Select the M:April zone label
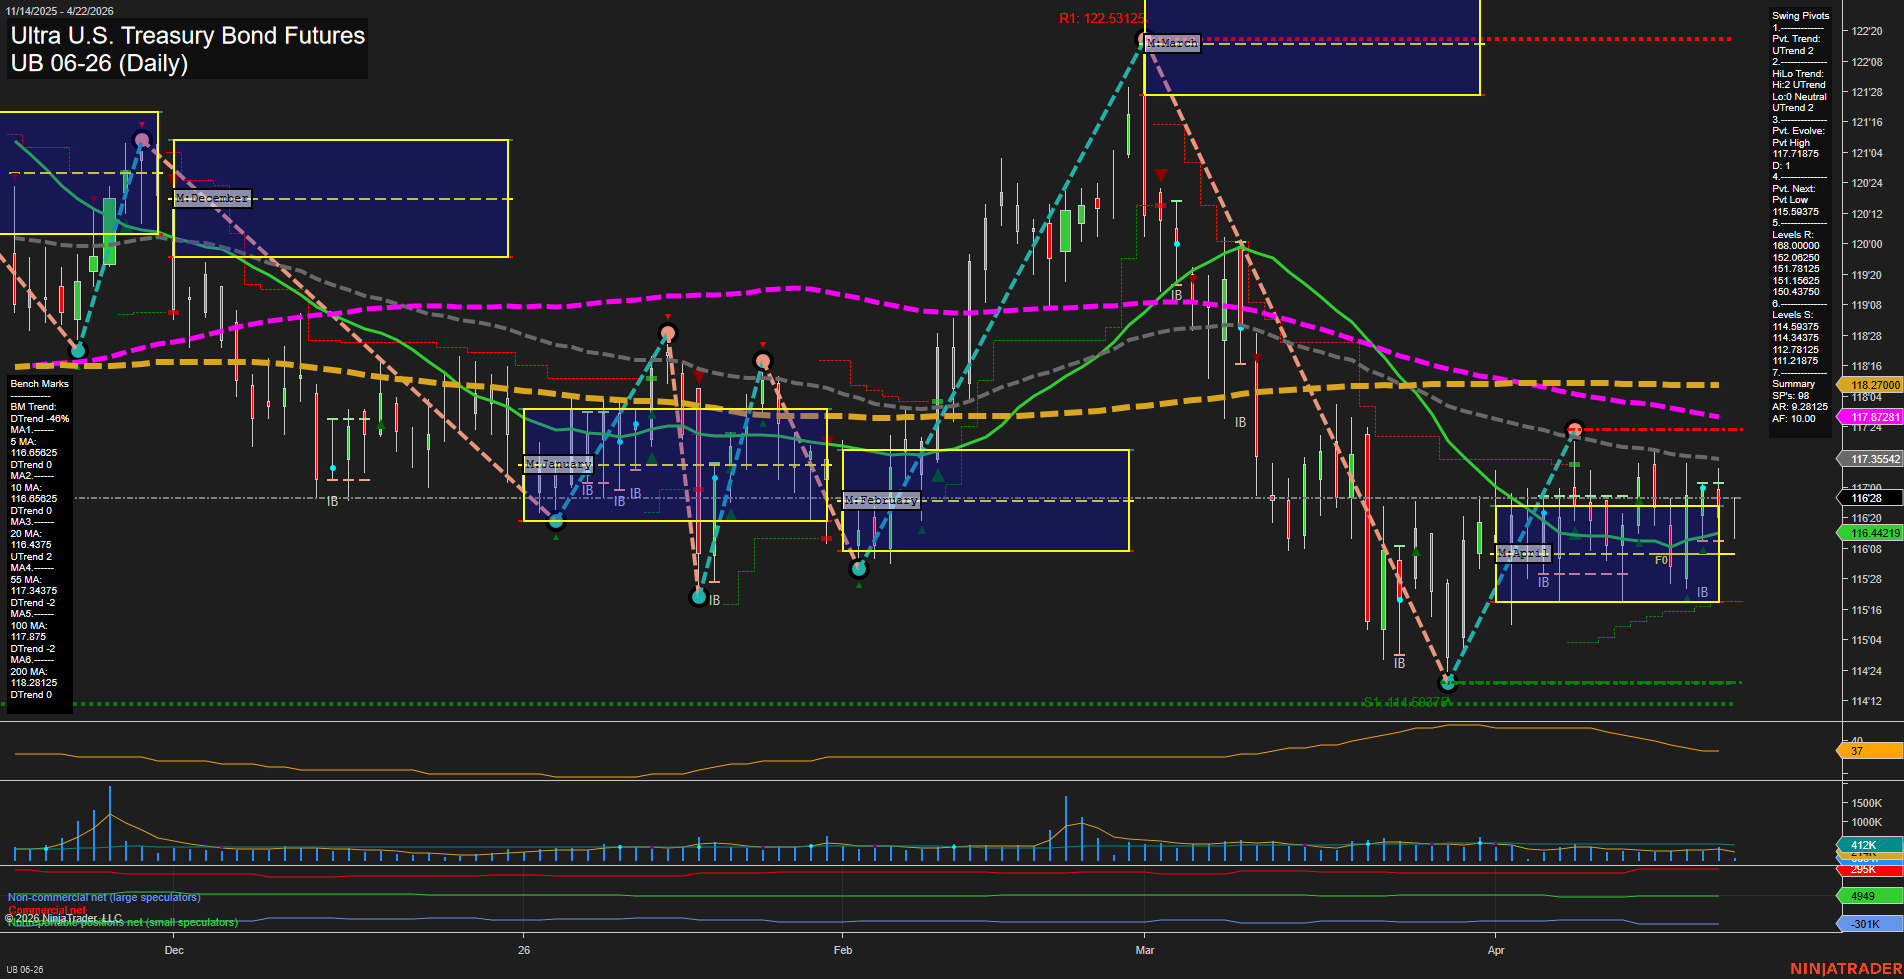 click(x=1522, y=551)
